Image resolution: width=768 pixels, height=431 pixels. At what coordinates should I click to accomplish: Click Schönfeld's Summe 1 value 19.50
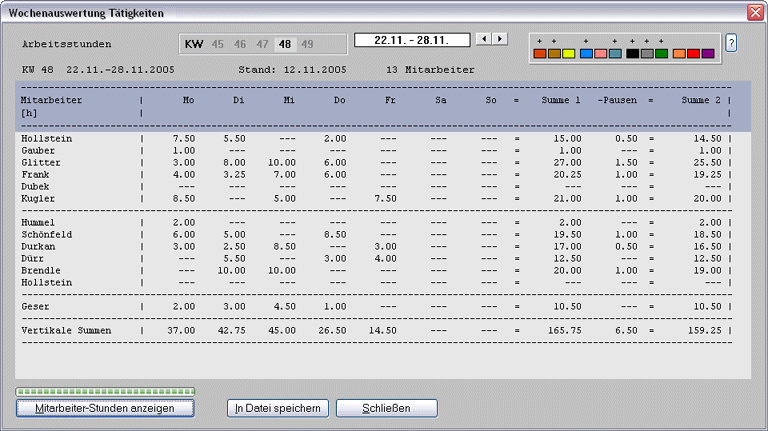[567, 235]
